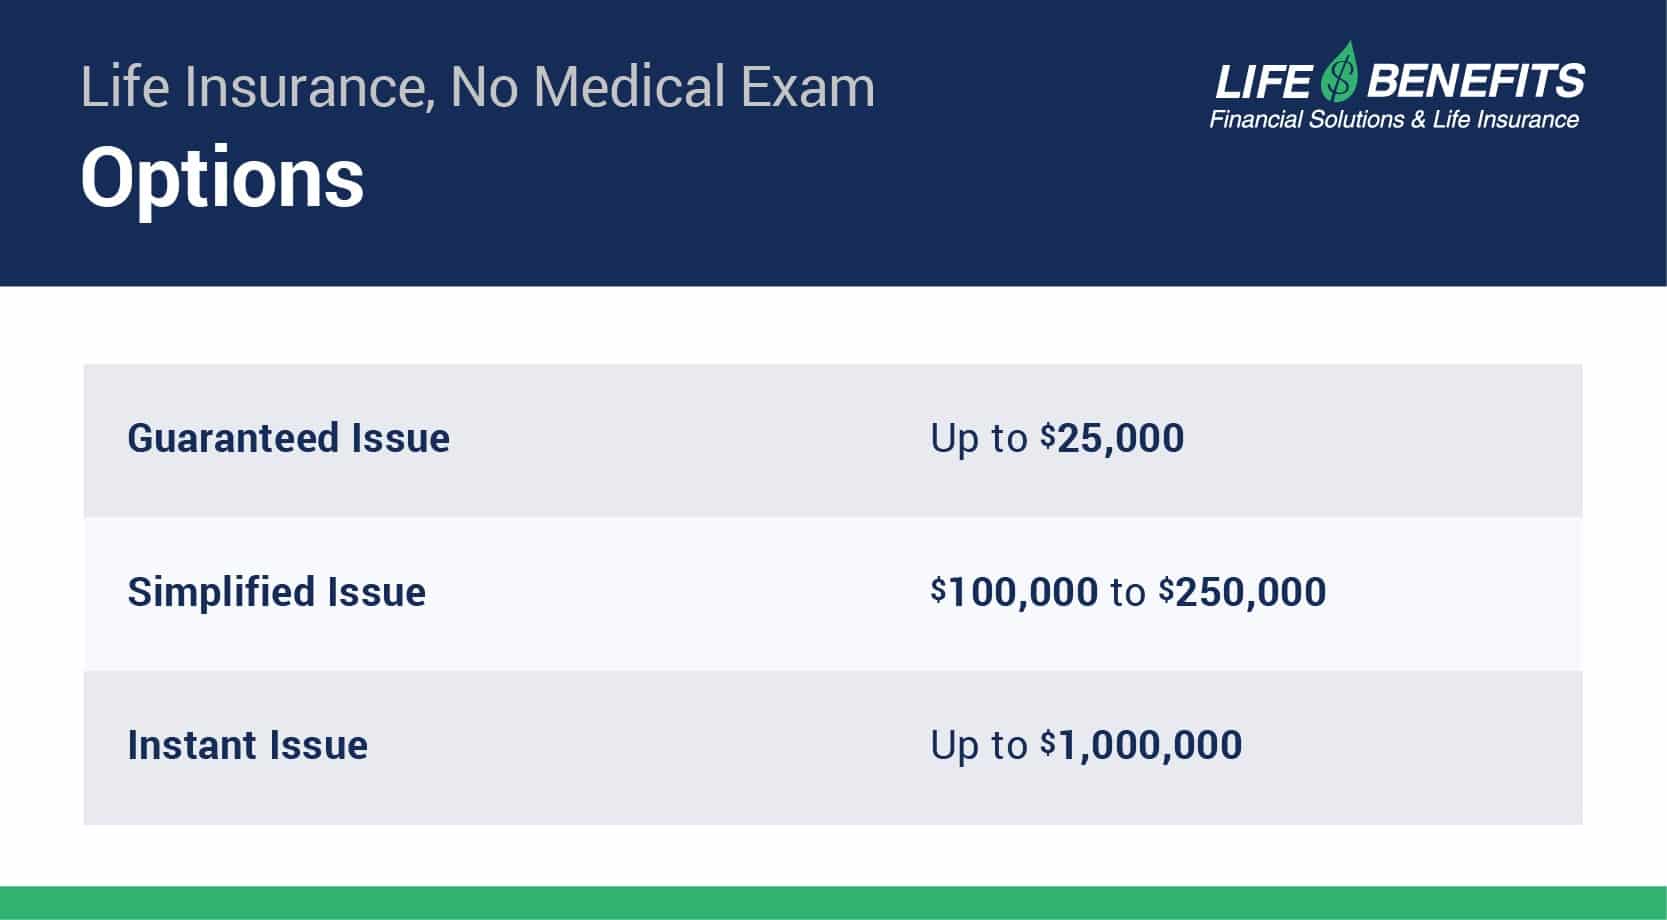
Task: Click the $100,000 amount in Simplified Issue row
Action: 1014,592
